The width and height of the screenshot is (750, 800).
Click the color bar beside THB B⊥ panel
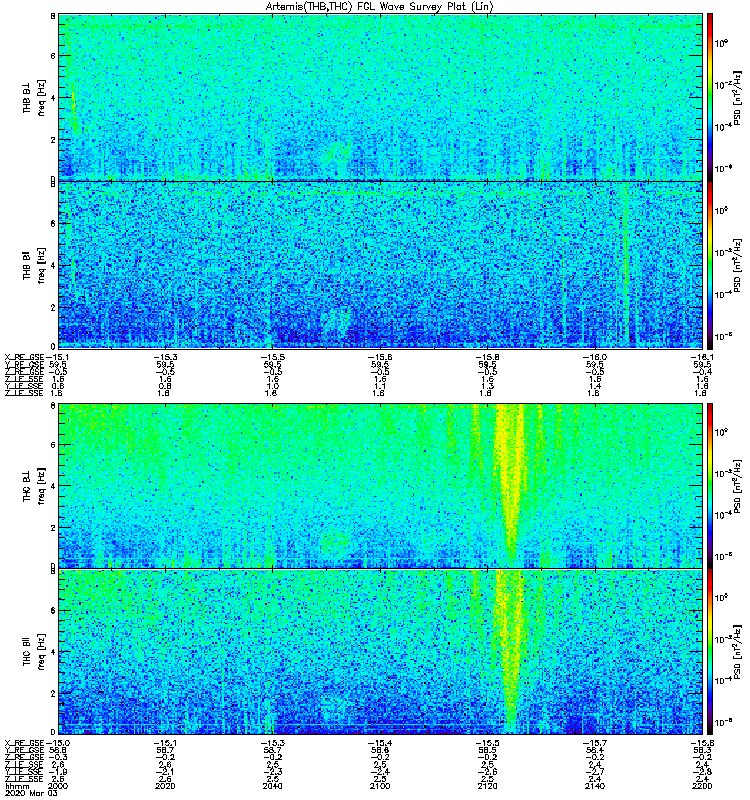[x=710, y=97]
